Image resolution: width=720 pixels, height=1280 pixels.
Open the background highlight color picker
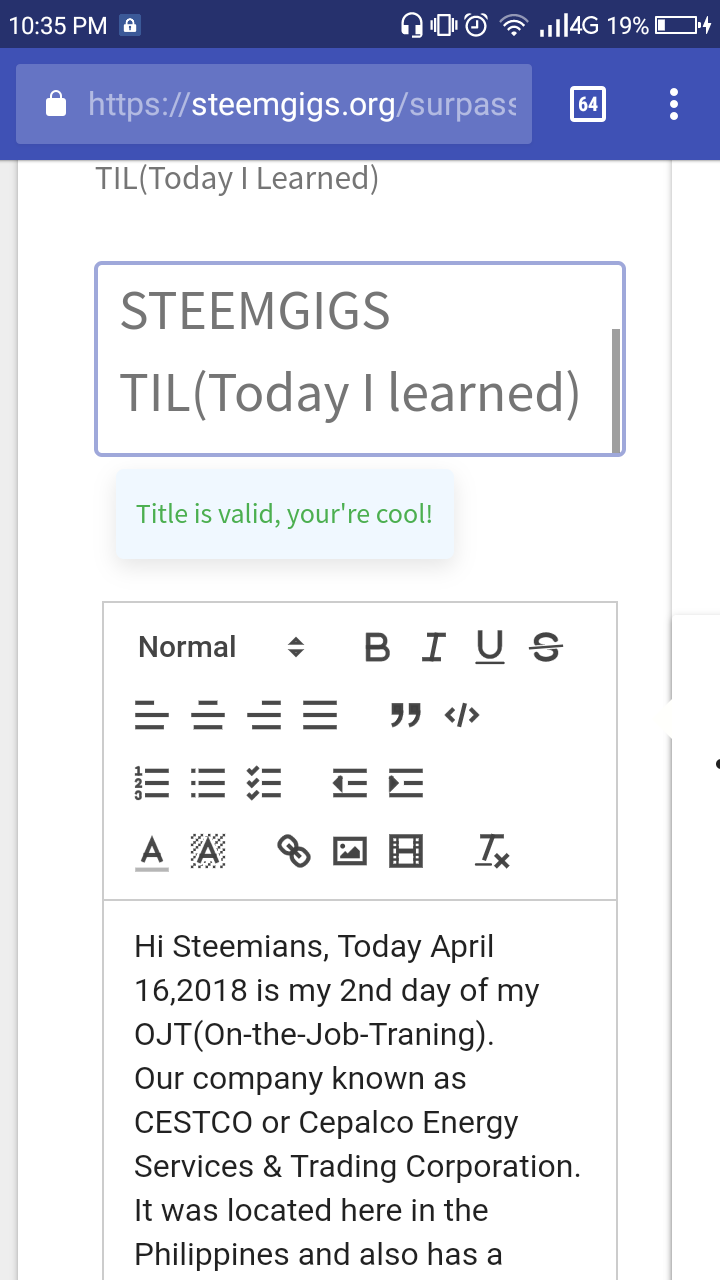pos(207,852)
